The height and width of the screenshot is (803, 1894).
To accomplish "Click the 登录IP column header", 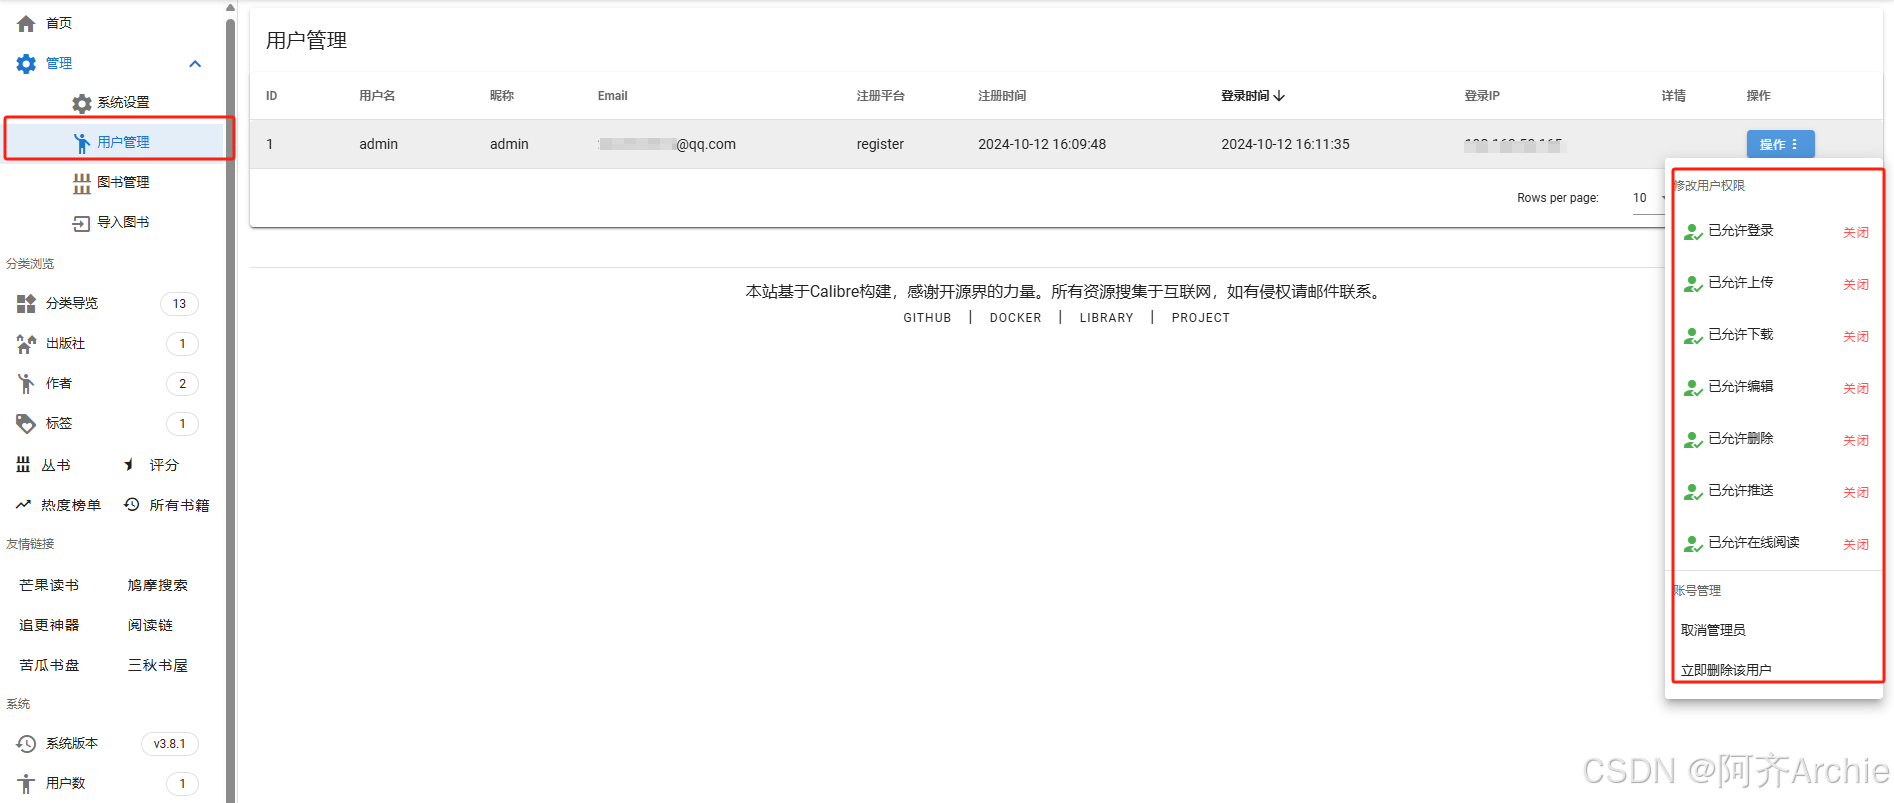I will 1481,96.
